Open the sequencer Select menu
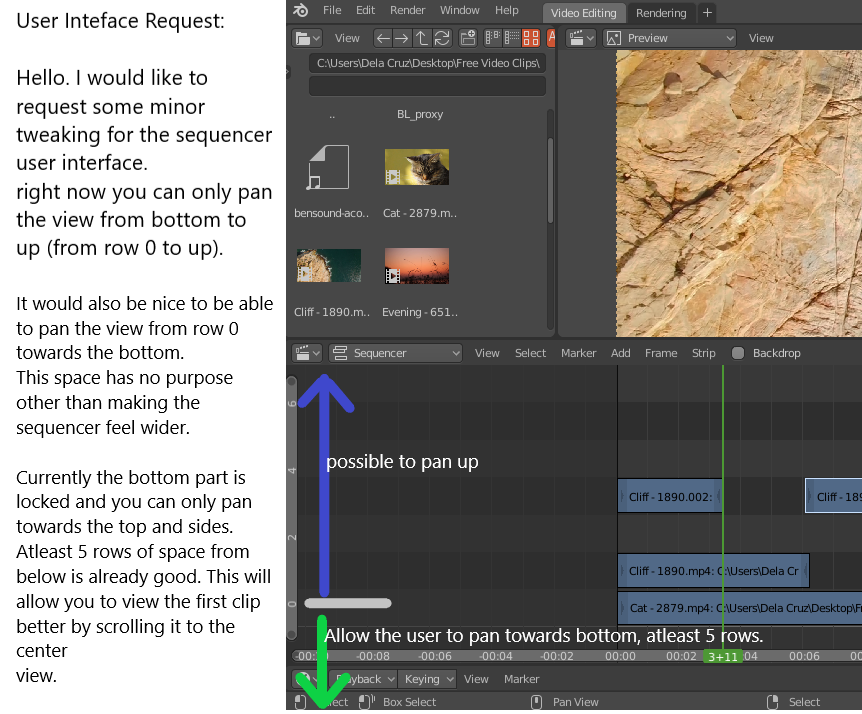The width and height of the screenshot is (862, 714). 530,353
